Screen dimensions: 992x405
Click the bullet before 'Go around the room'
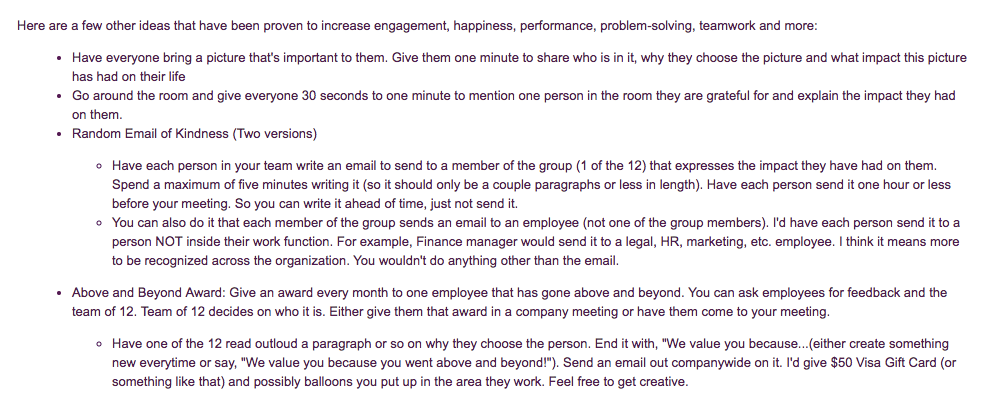pyautogui.click(x=59, y=96)
